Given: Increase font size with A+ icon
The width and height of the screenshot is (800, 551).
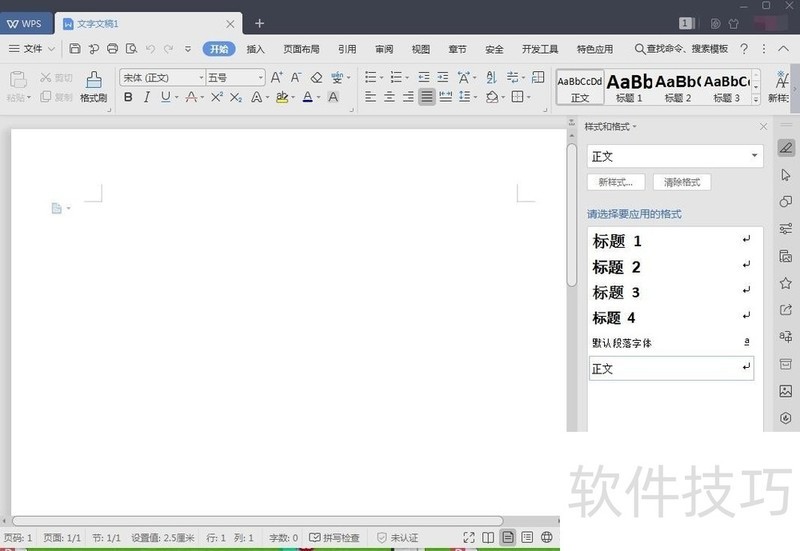Looking at the screenshot, I should [276, 78].
